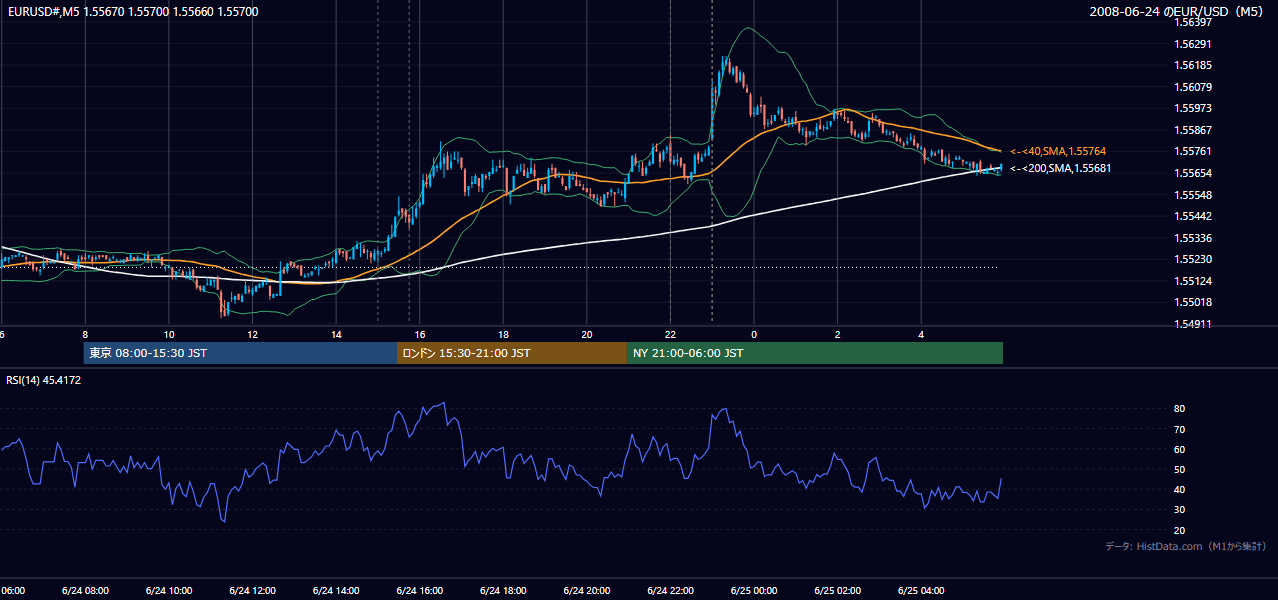This screenshot has height=600, width=1278.
Task: Click hour label 2 under price chart
Action: 838,334
